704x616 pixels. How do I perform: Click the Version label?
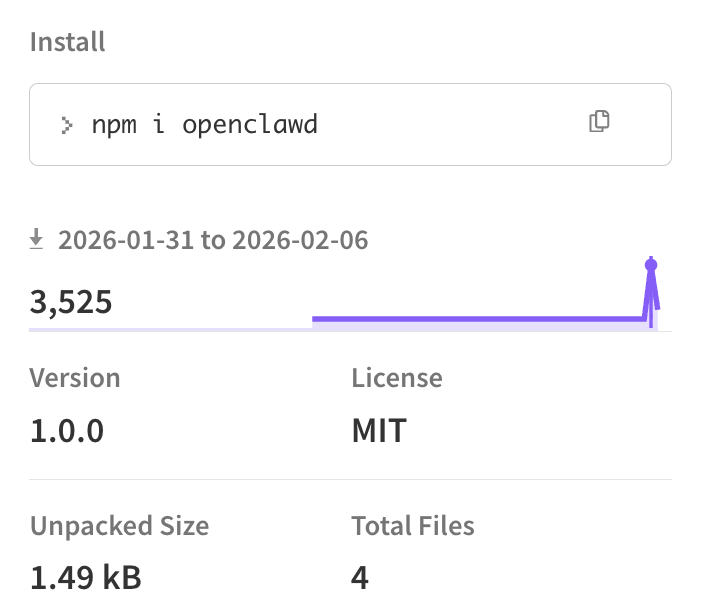click(x=75, y=378)
